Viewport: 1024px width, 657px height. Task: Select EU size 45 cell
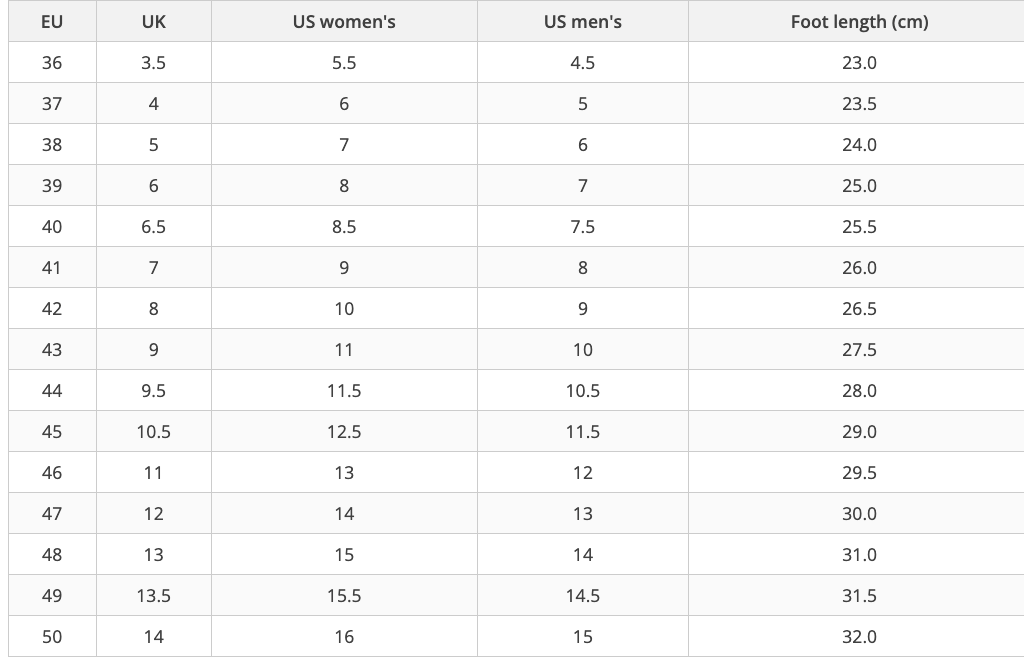52,432
